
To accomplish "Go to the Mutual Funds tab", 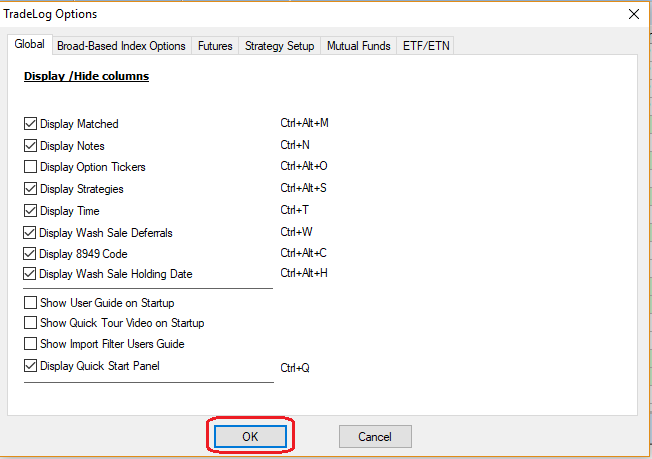I will point(358,46).
